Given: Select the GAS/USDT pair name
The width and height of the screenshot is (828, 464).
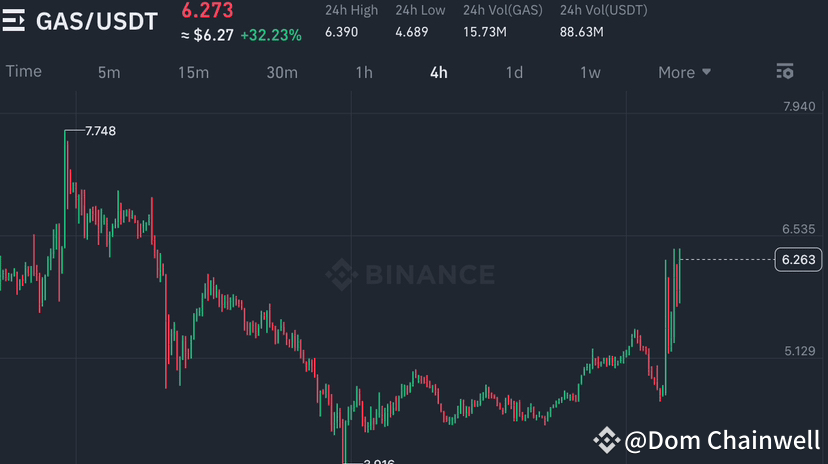Looking at the screenshot, I should click(97, 21).
